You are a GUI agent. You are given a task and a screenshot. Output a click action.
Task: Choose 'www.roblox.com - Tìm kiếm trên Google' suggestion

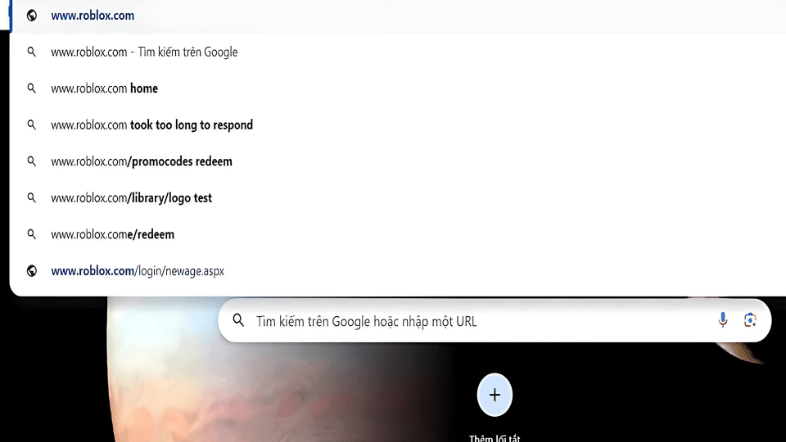(x=398, y=52)
